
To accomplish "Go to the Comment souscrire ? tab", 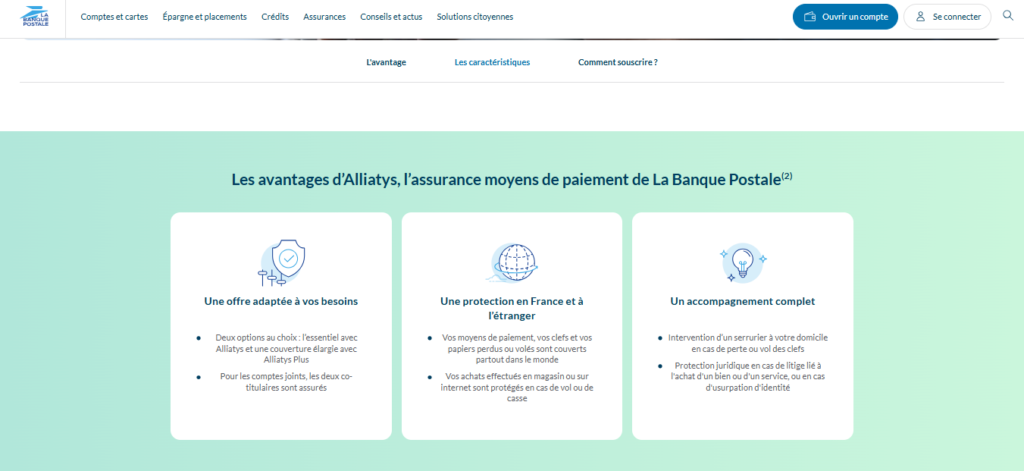I will (x=618, y=63).
